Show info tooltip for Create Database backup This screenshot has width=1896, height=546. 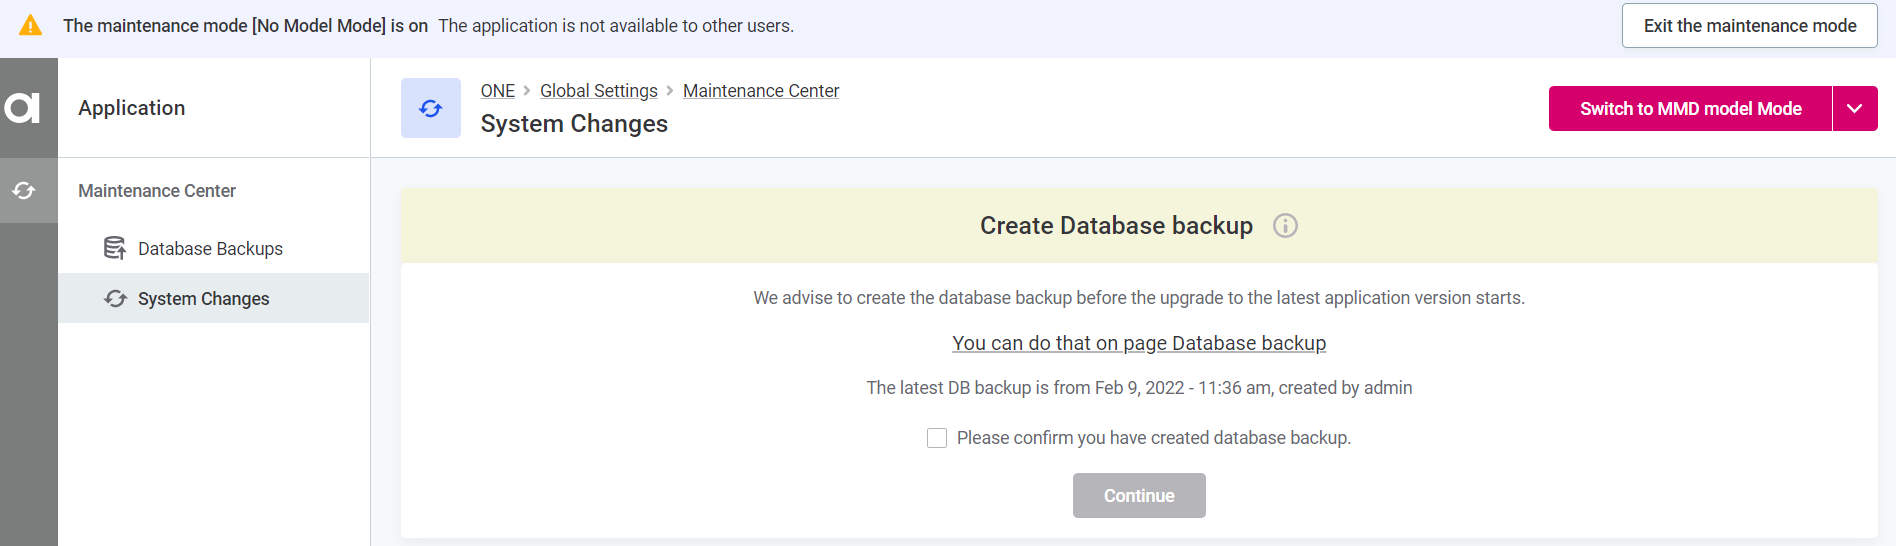pos(1285,226)
